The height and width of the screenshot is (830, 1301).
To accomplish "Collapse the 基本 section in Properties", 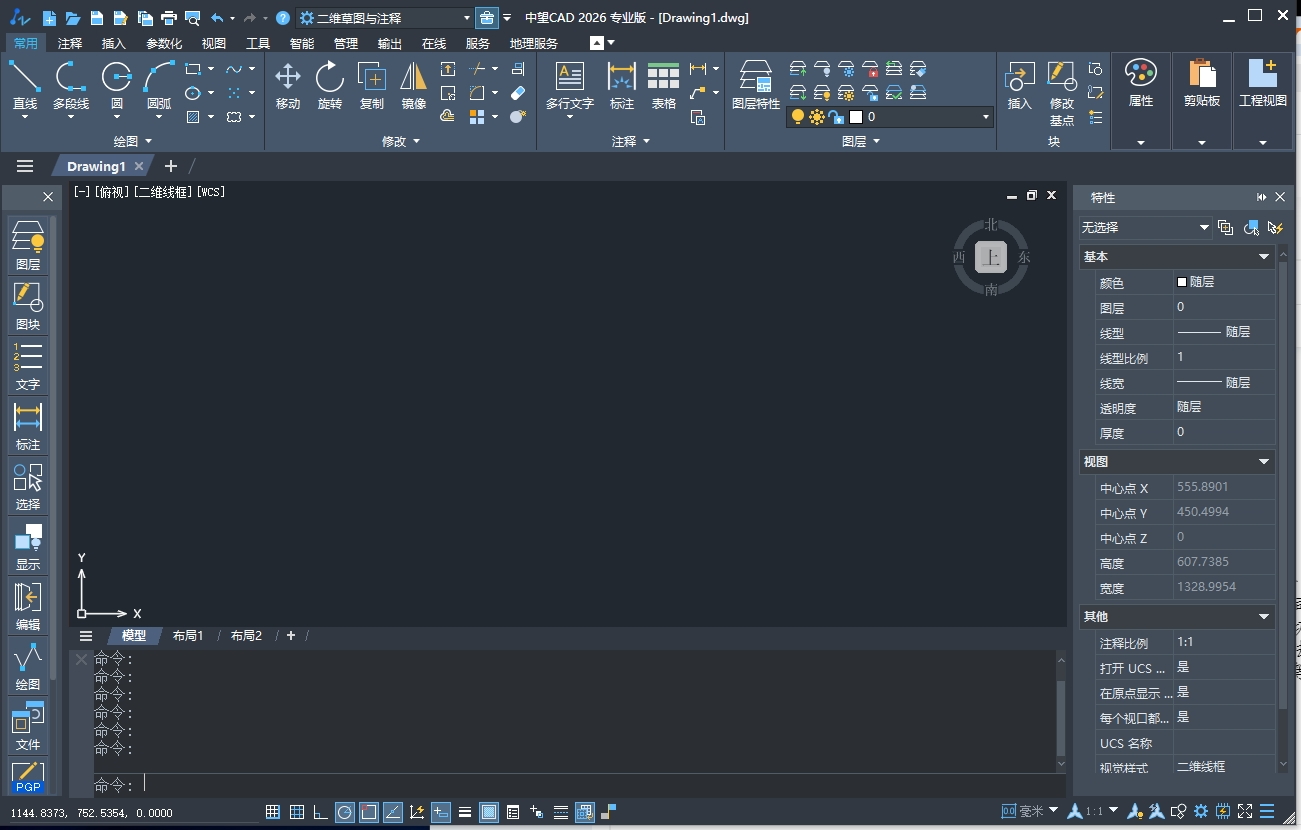I will point(1264,257).
